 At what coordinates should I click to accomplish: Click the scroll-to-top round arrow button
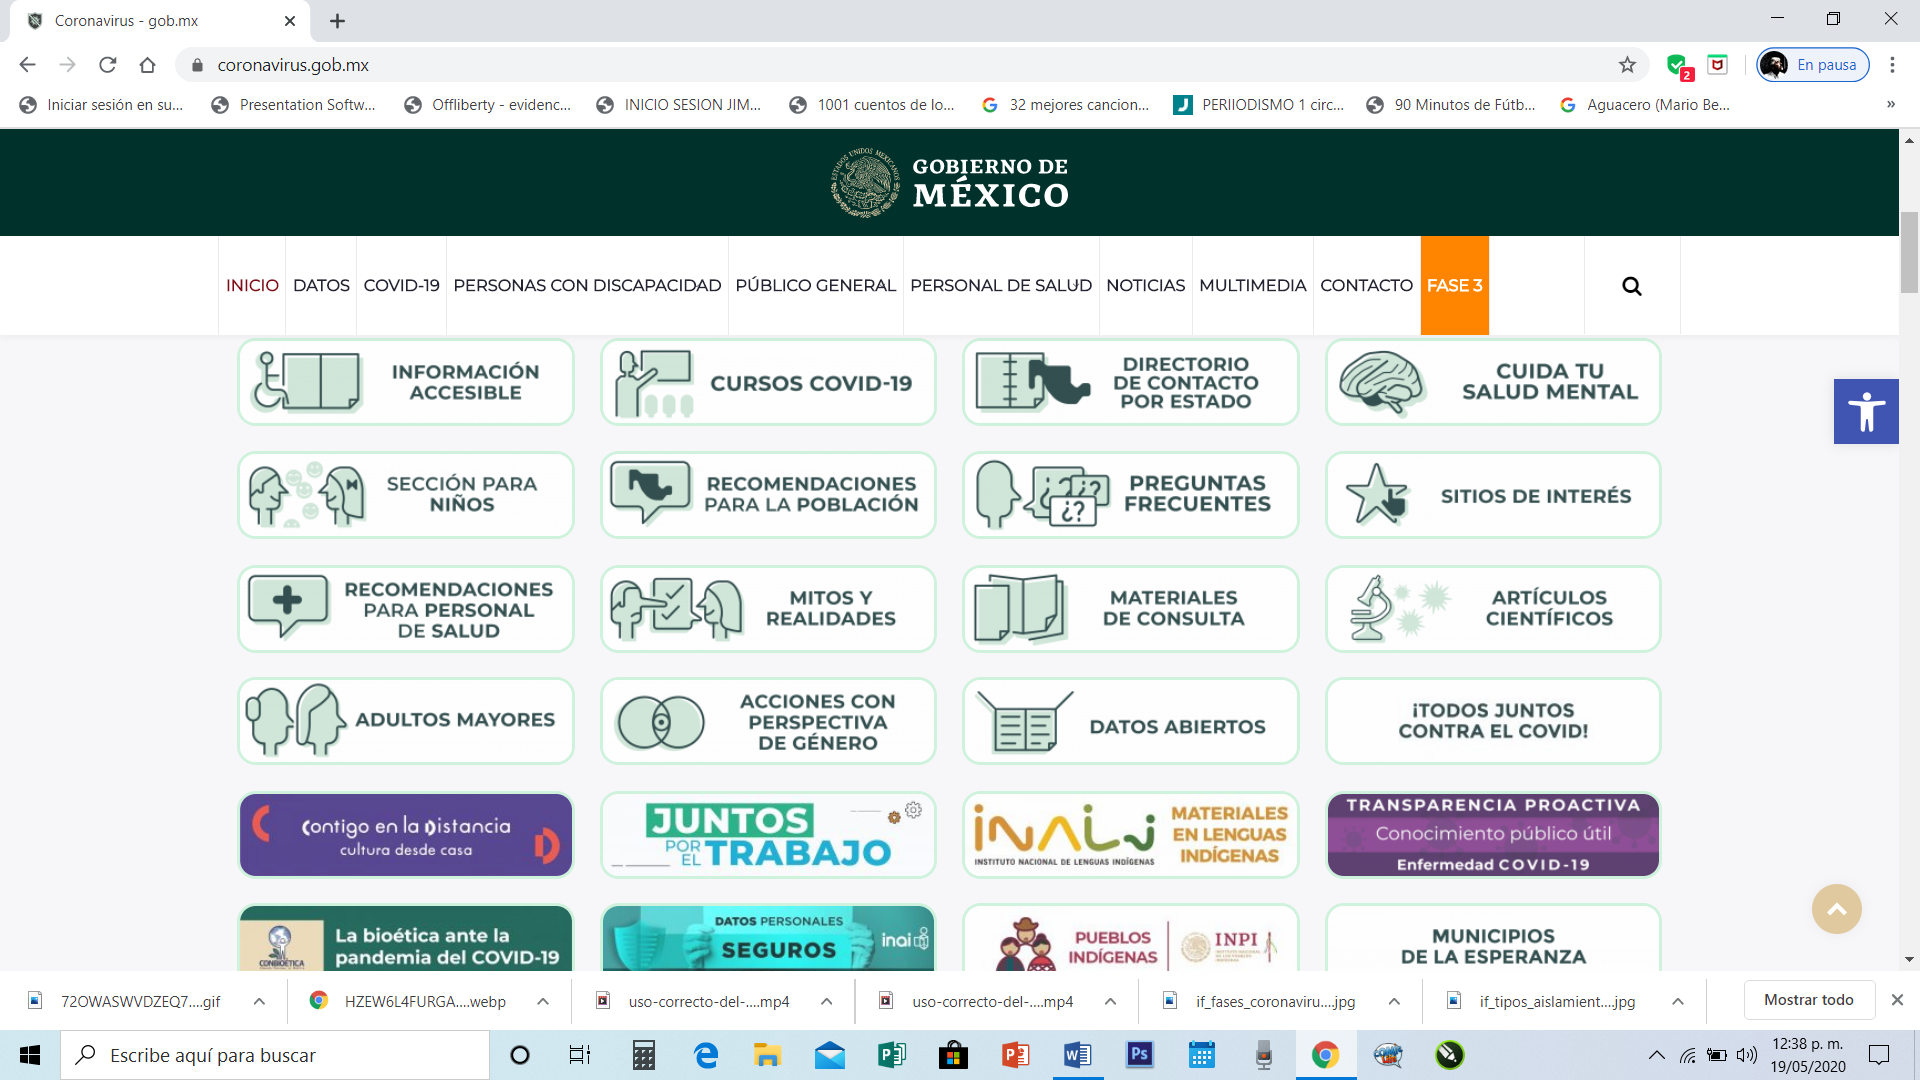(x=1837, y=909)
